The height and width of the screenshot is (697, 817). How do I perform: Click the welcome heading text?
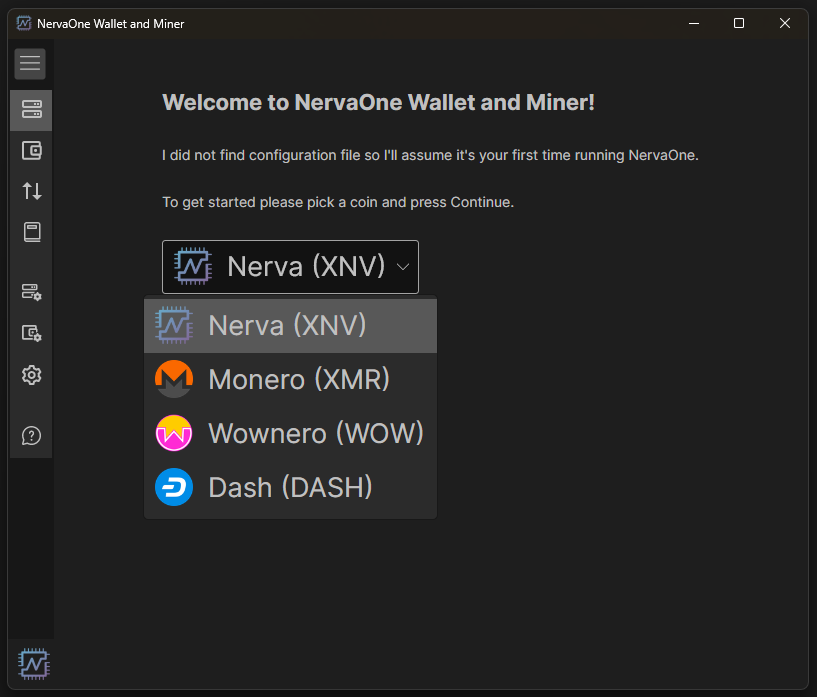(x=378, y=103)
